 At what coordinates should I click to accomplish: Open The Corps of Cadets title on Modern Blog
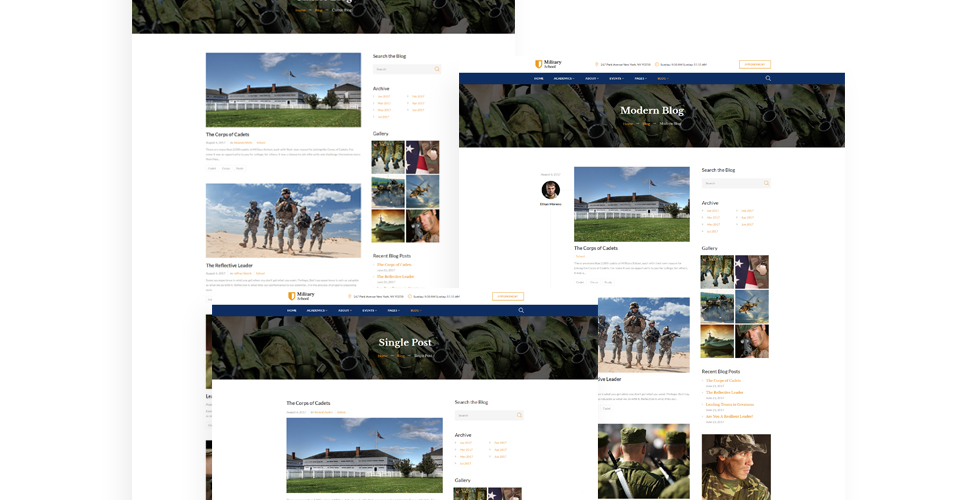click(596, 248)
